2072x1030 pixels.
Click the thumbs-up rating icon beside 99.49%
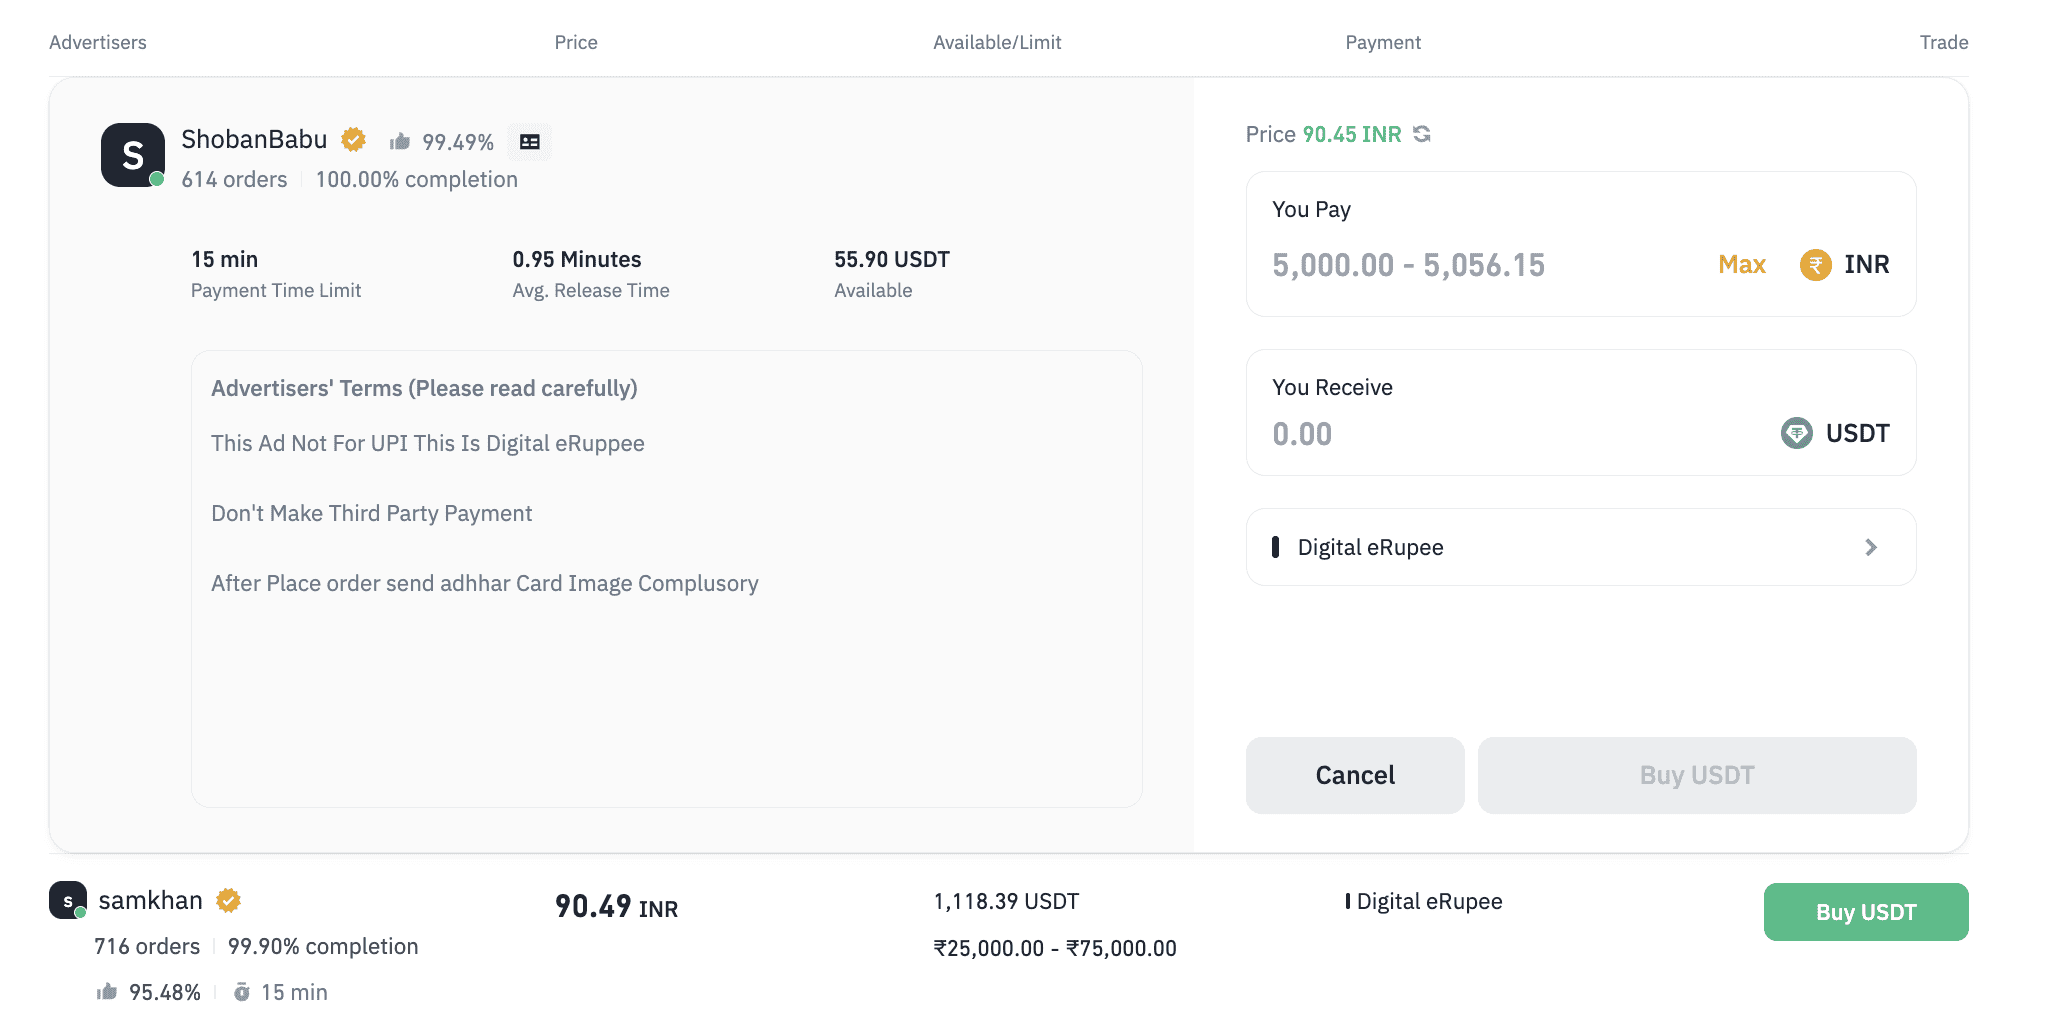(x=400, y=142)
